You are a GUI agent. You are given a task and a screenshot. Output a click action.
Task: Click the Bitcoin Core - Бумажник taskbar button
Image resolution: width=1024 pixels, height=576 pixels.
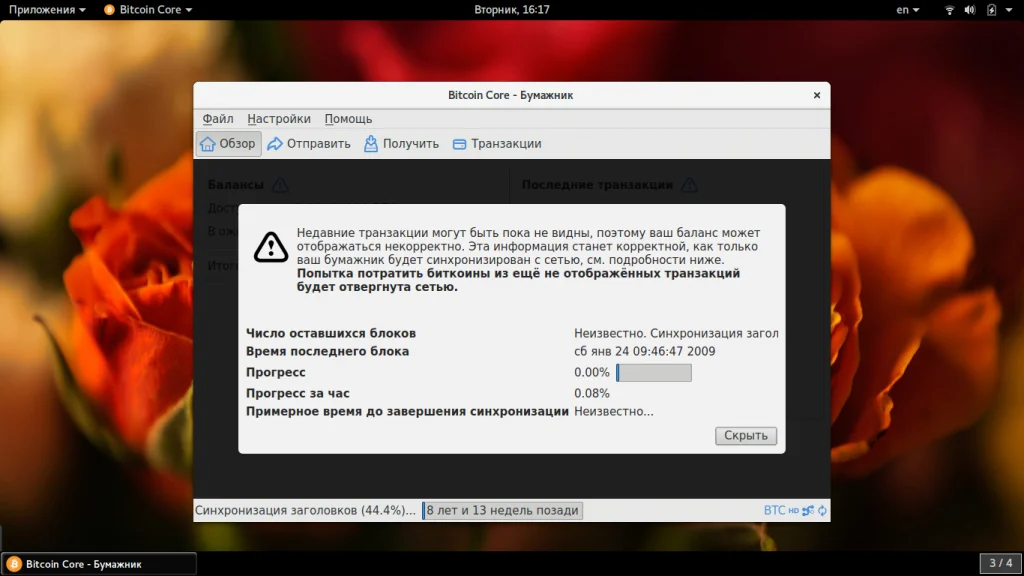pyautogui.click(x=99, y=564)
